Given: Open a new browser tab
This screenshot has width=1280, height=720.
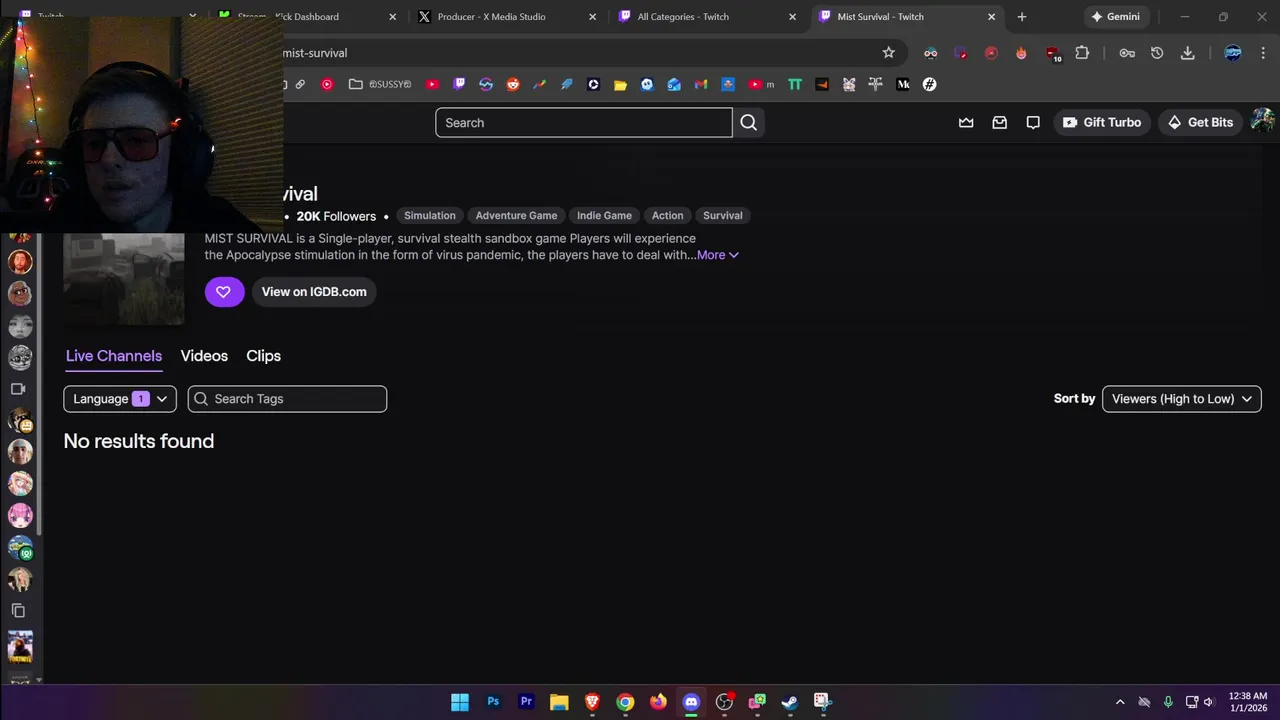Looking at the screenshot, I should pyautogui.click(x=1021, y=17).
